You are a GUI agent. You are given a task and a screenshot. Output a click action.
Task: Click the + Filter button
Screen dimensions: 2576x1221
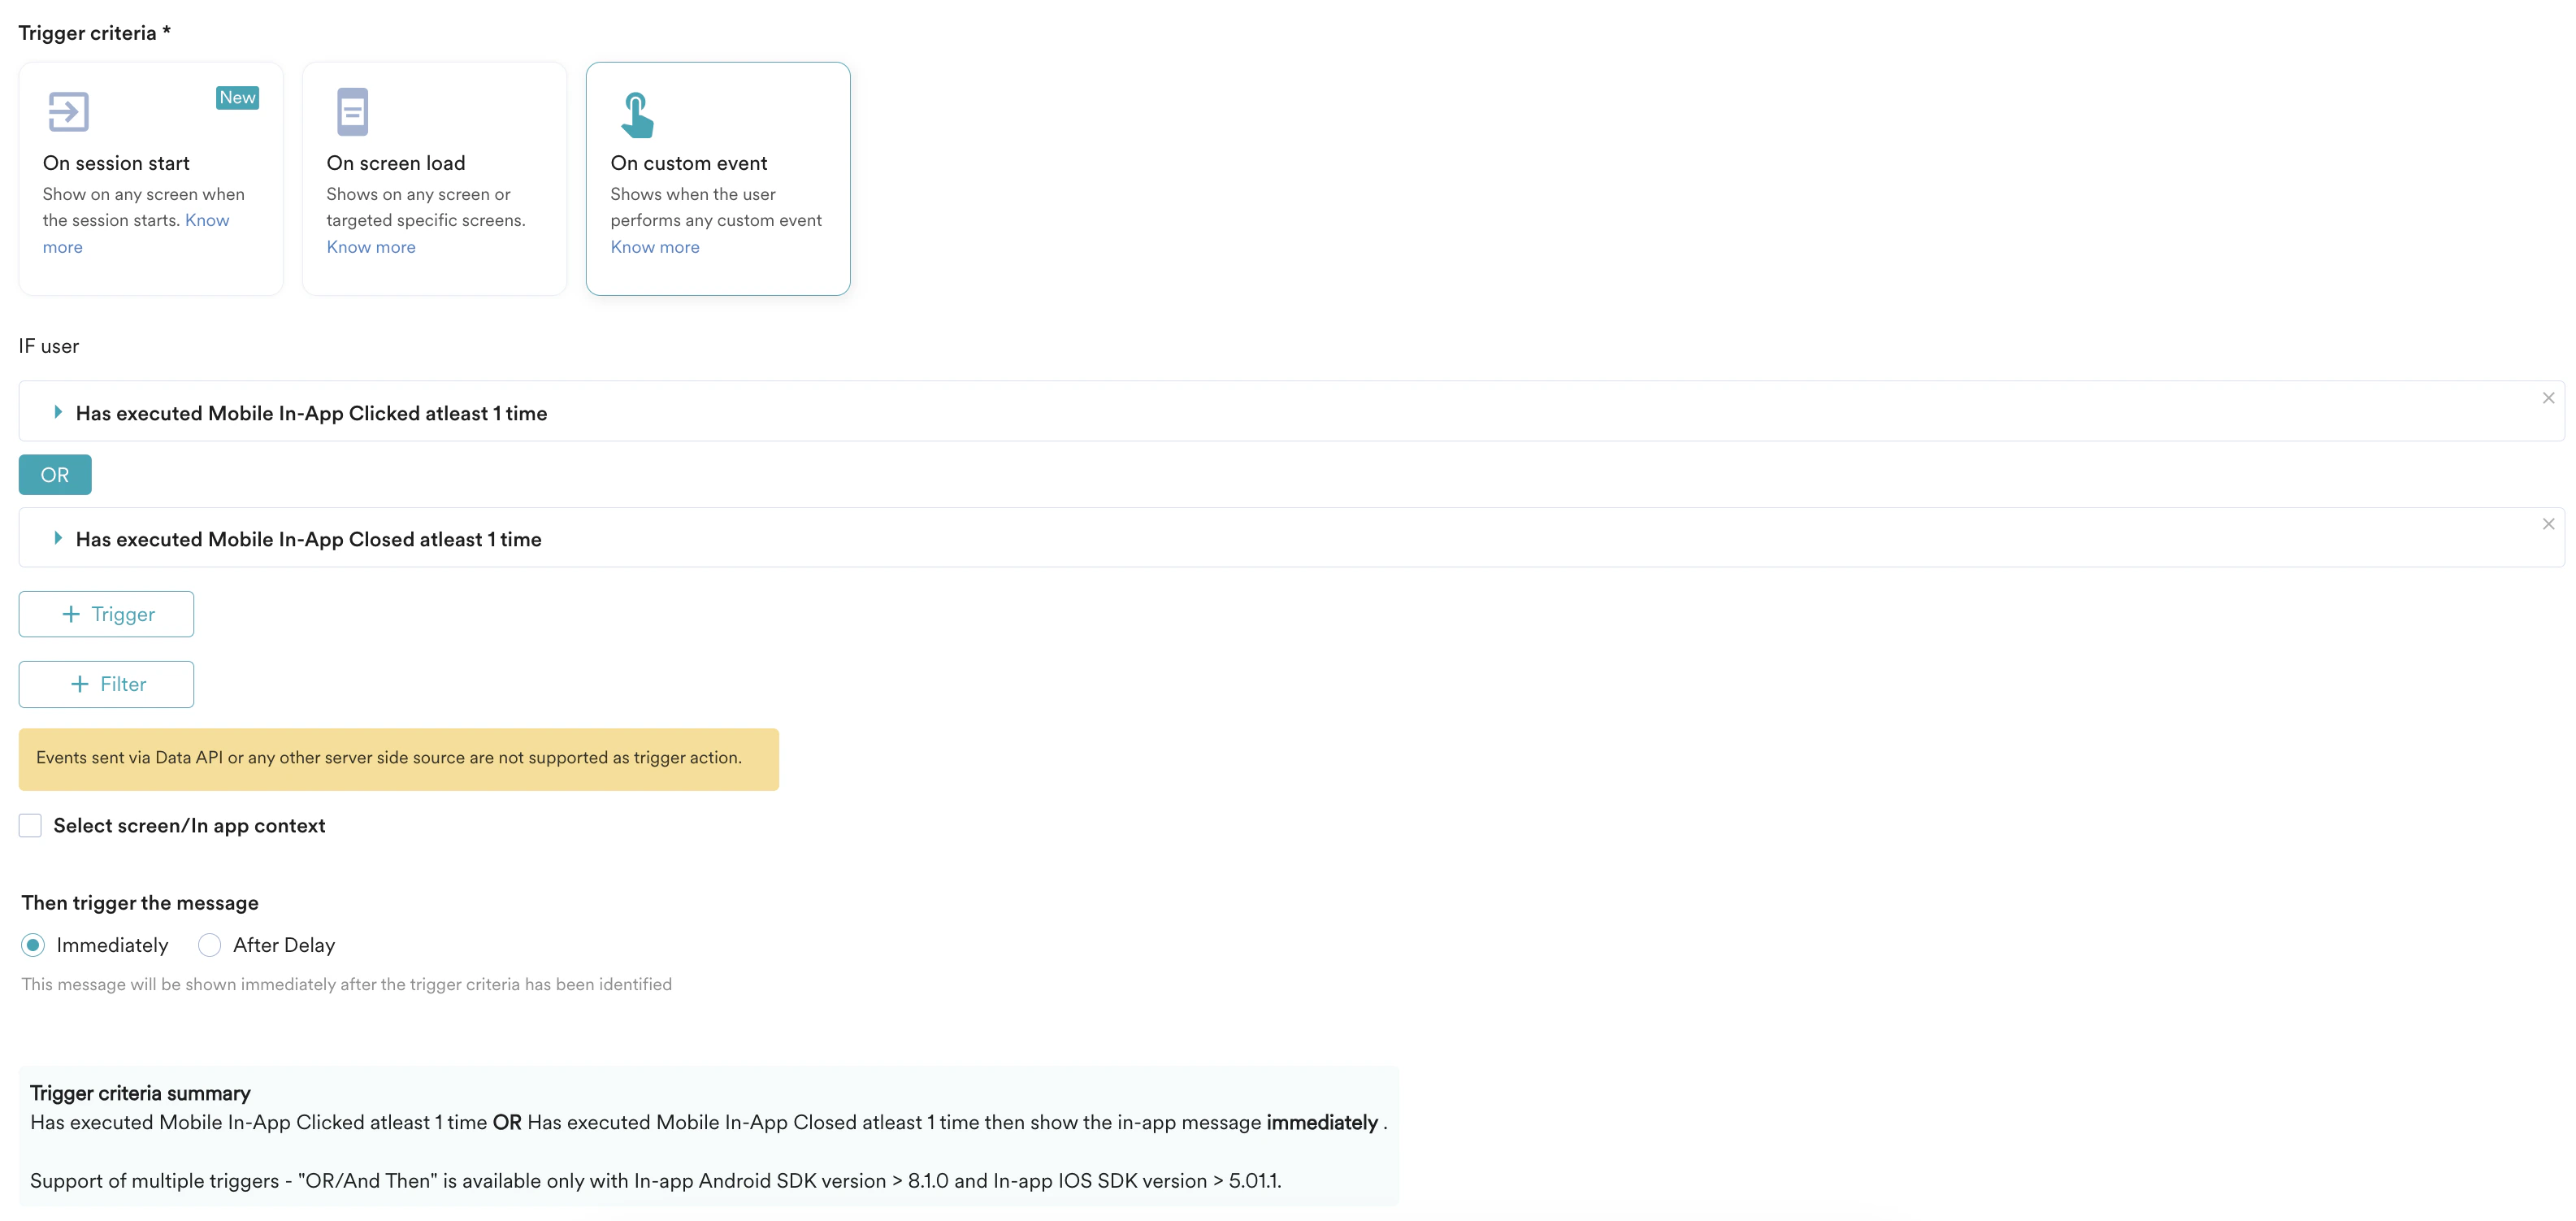(106, 684)
